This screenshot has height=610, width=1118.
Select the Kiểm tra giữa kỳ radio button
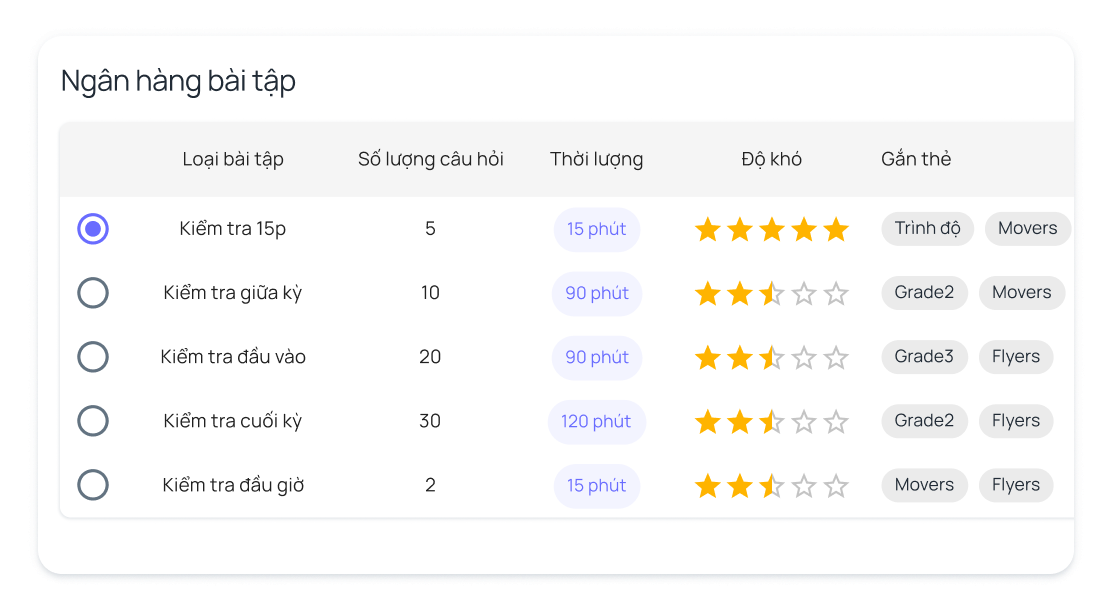coord(93,293)
